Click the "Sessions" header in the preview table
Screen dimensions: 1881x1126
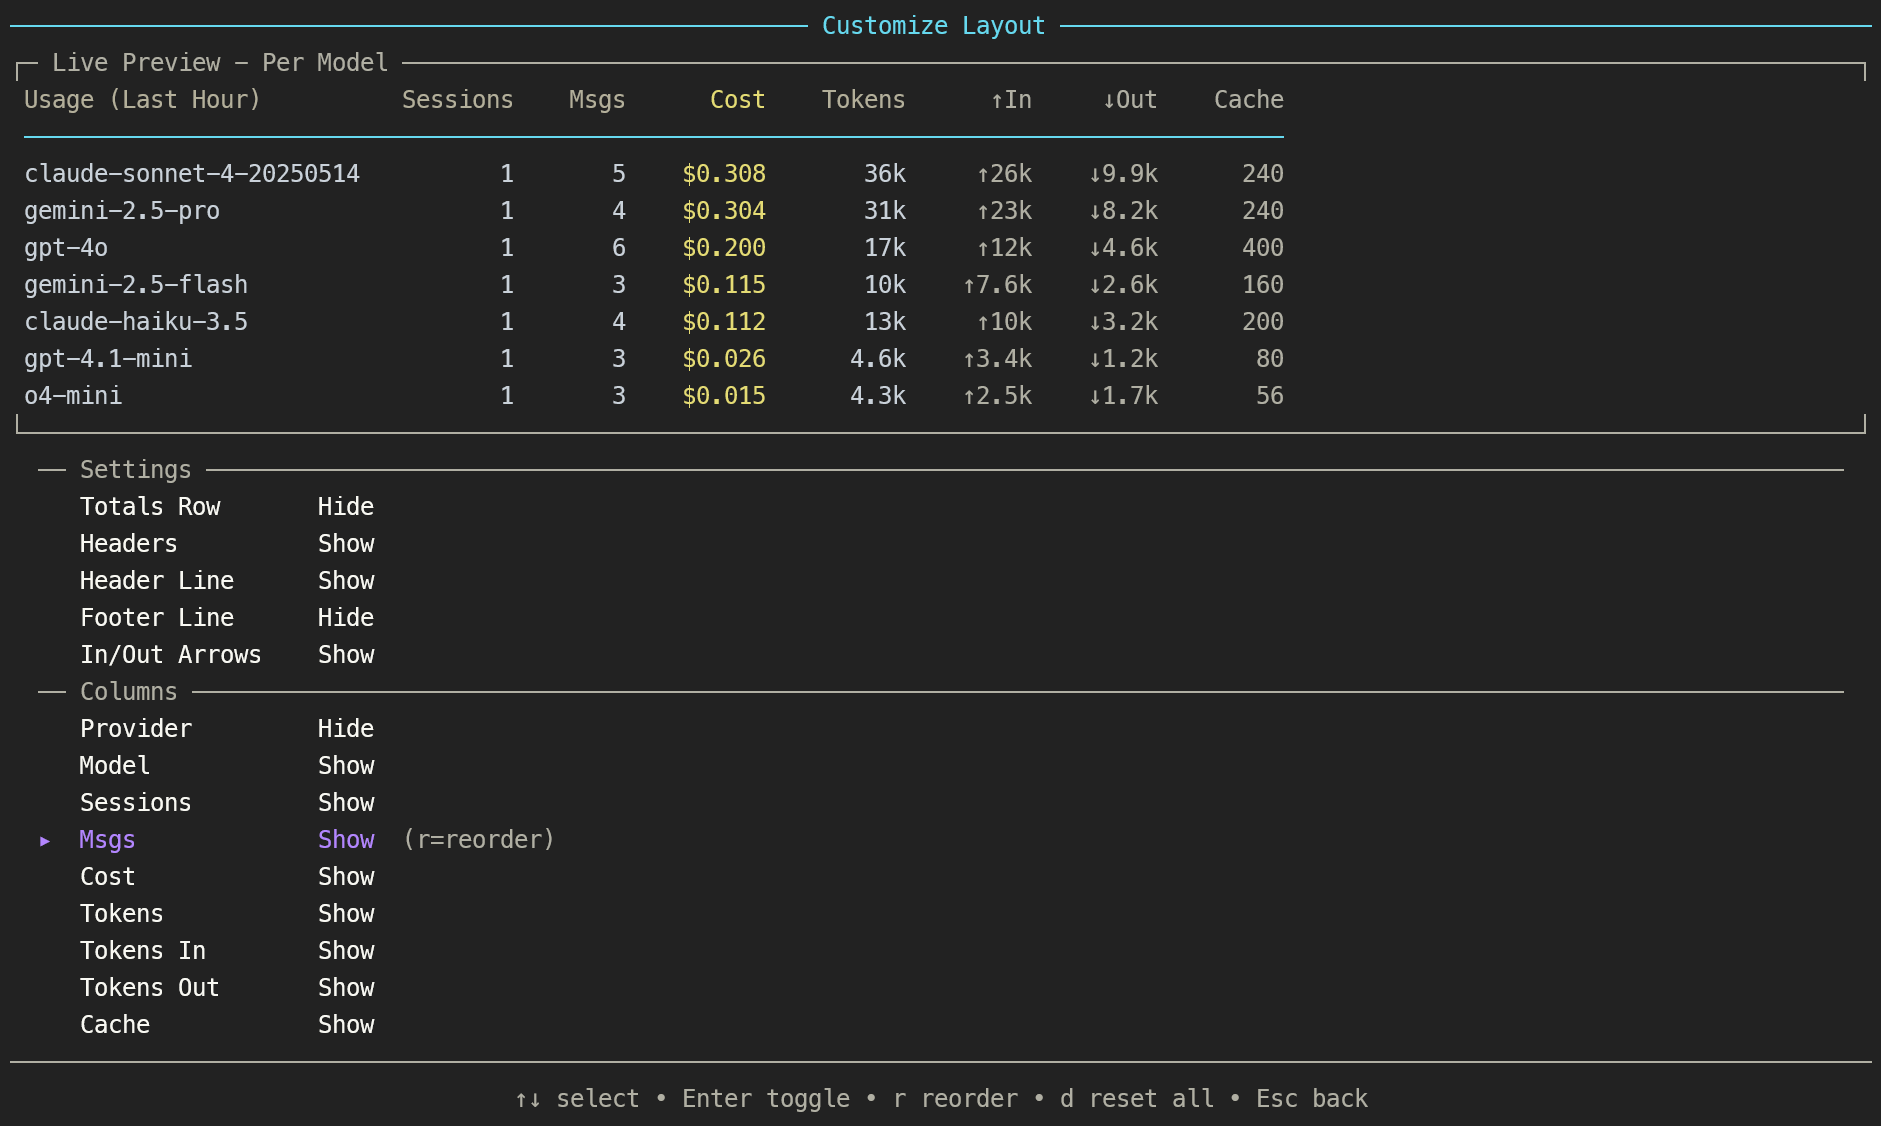pos(458,100)
